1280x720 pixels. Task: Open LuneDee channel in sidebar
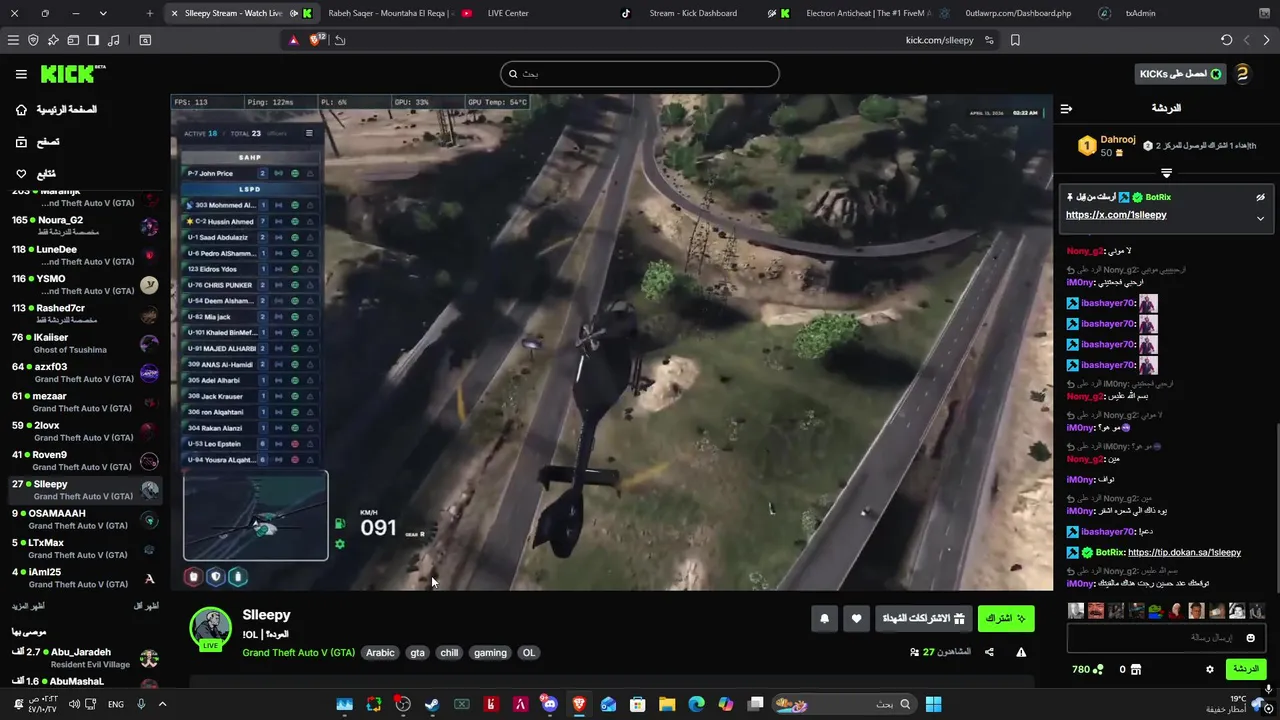click(x=85, y=255)
